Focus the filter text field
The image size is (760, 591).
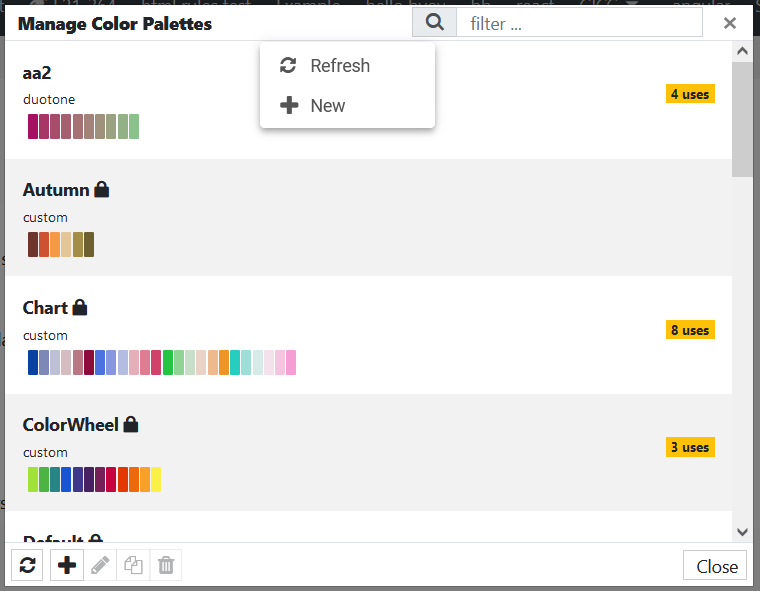pos(579,22)
